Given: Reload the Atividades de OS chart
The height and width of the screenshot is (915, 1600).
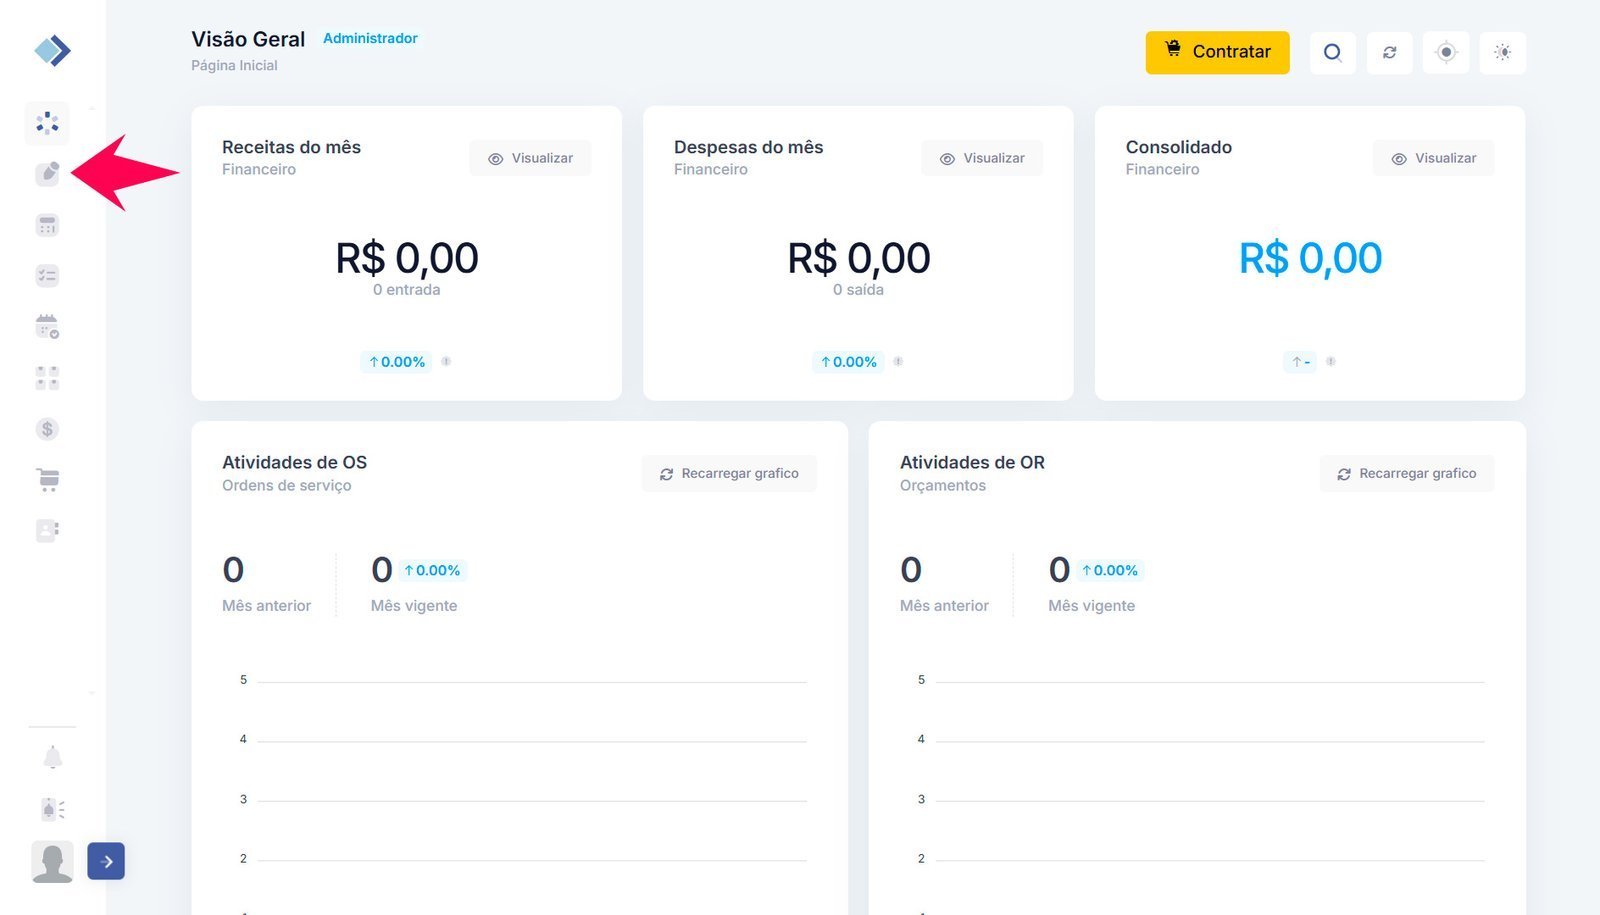Looking at the screenshot, I should 729,474.
